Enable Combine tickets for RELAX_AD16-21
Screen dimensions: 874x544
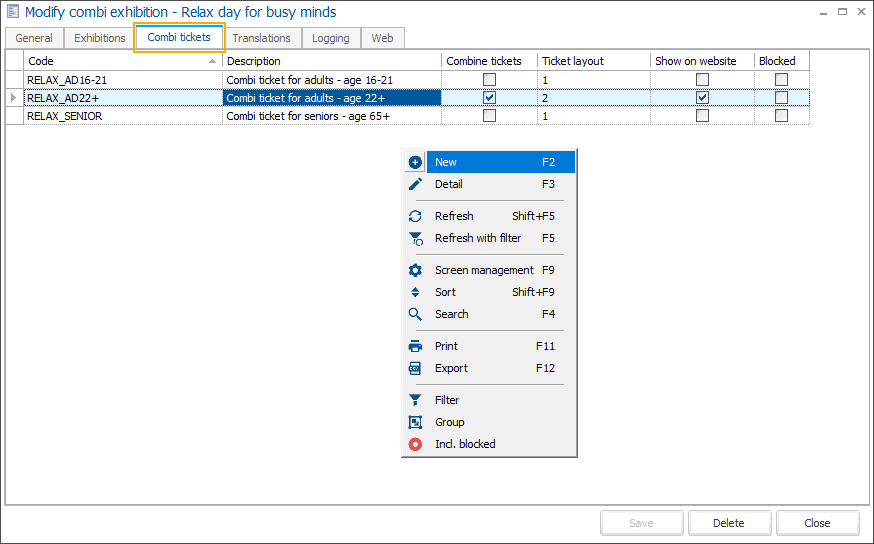(489, 79)
